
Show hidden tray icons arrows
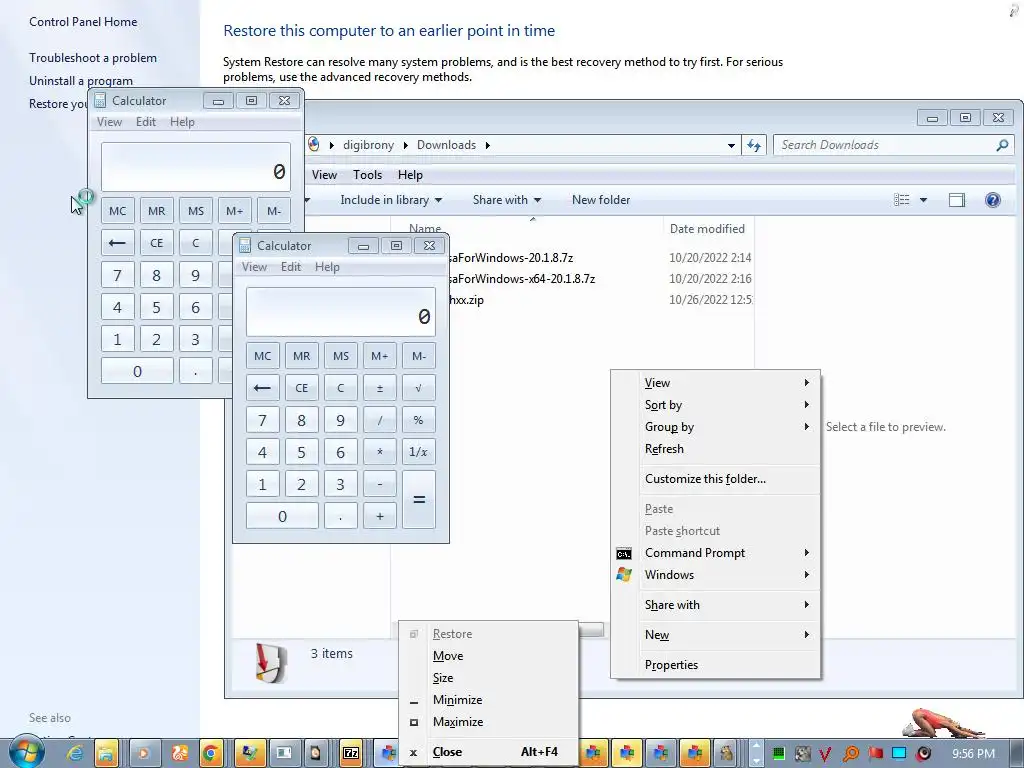756,753
